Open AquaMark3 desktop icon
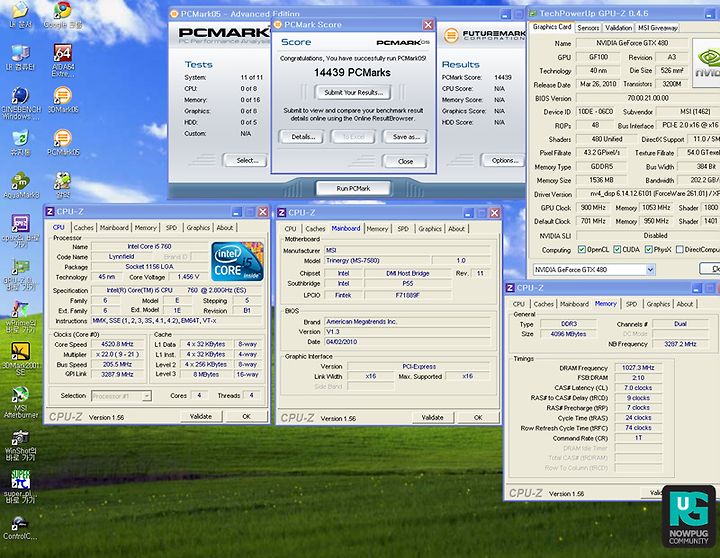Viewport: 720px width, 558px height. coord(21,186)
